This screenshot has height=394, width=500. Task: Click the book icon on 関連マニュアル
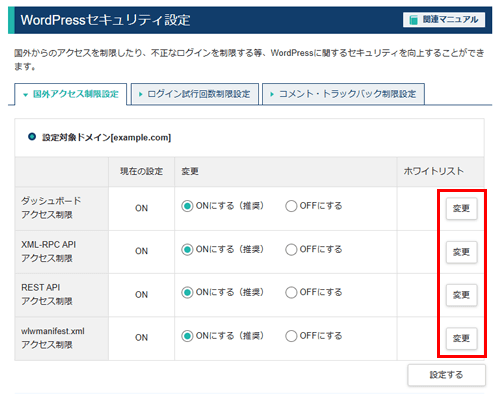pos(413,20)
